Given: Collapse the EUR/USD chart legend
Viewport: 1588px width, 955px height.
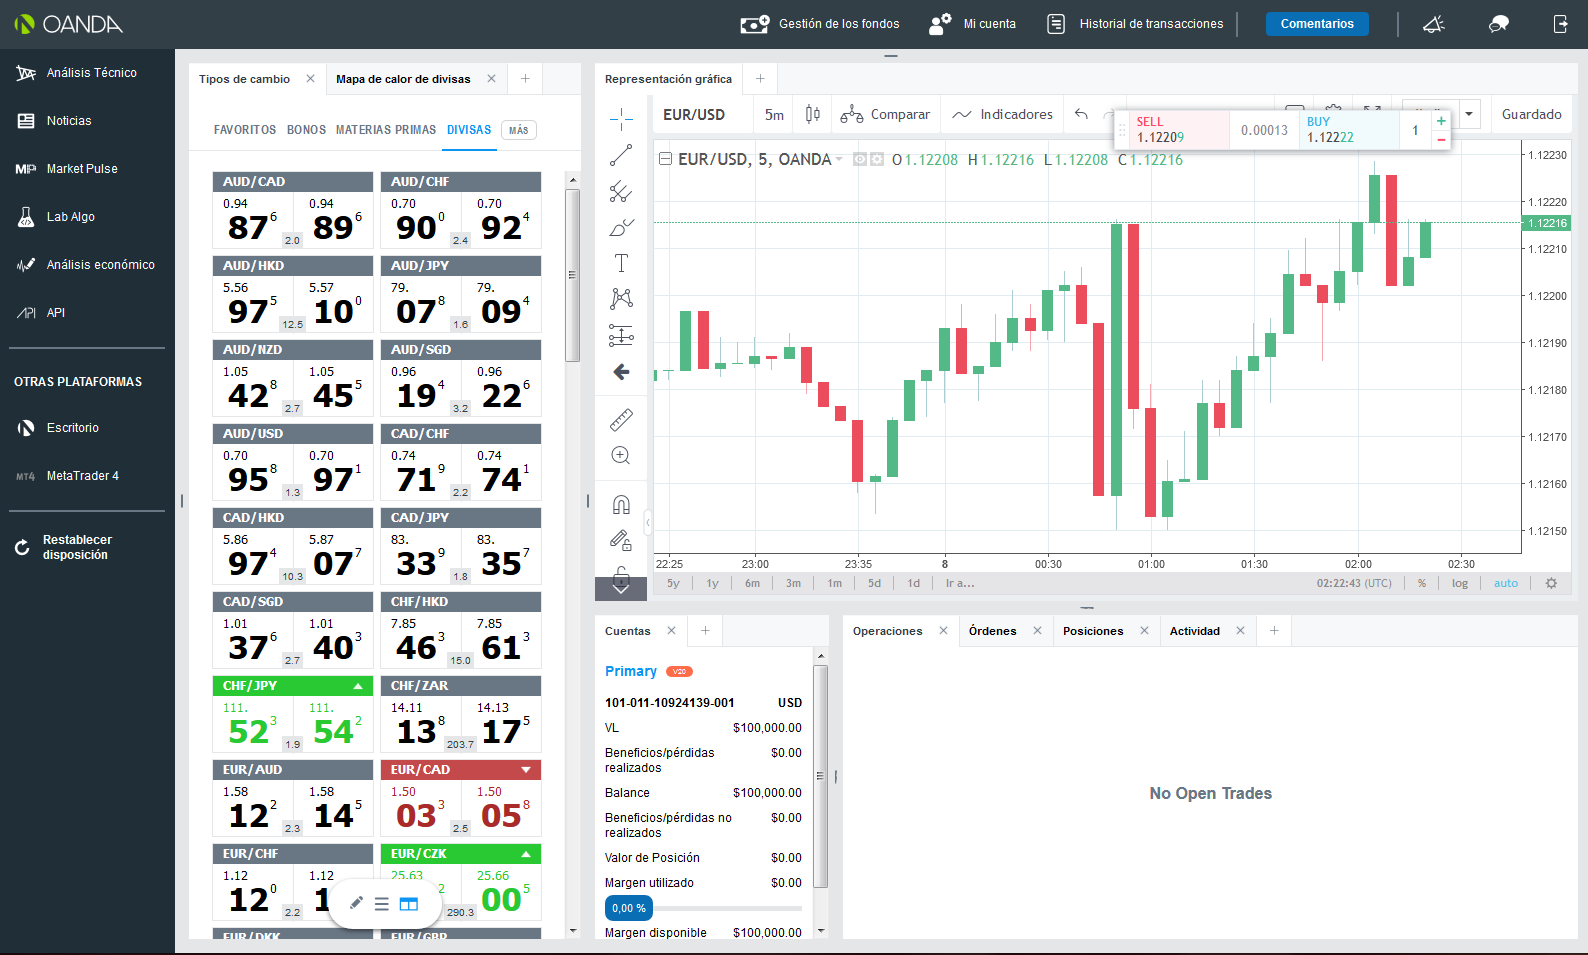Looking at the screenshot, I should point(665,159).
